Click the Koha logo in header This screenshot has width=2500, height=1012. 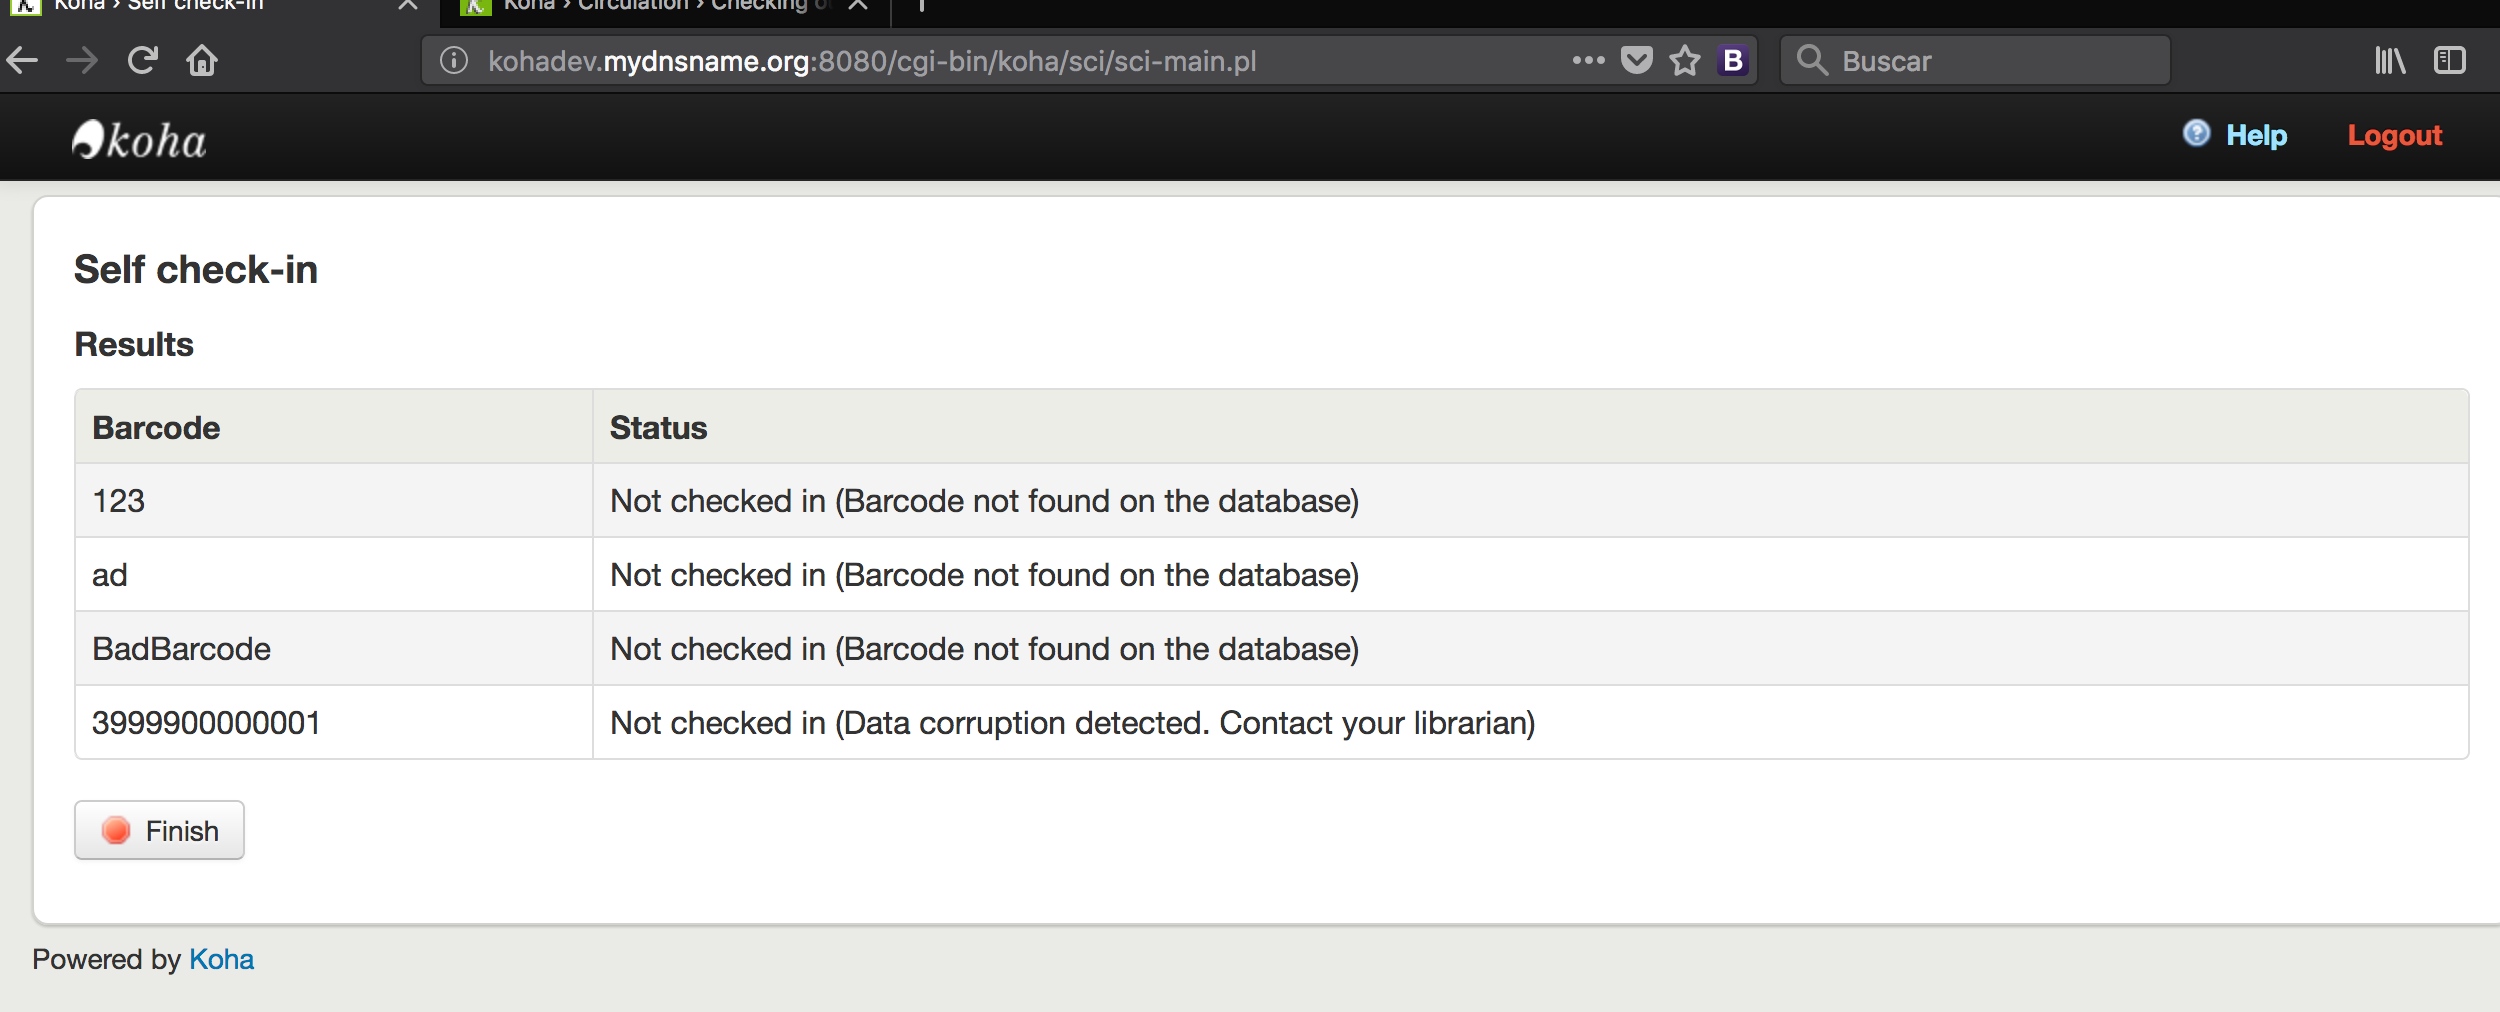[139, 140]
